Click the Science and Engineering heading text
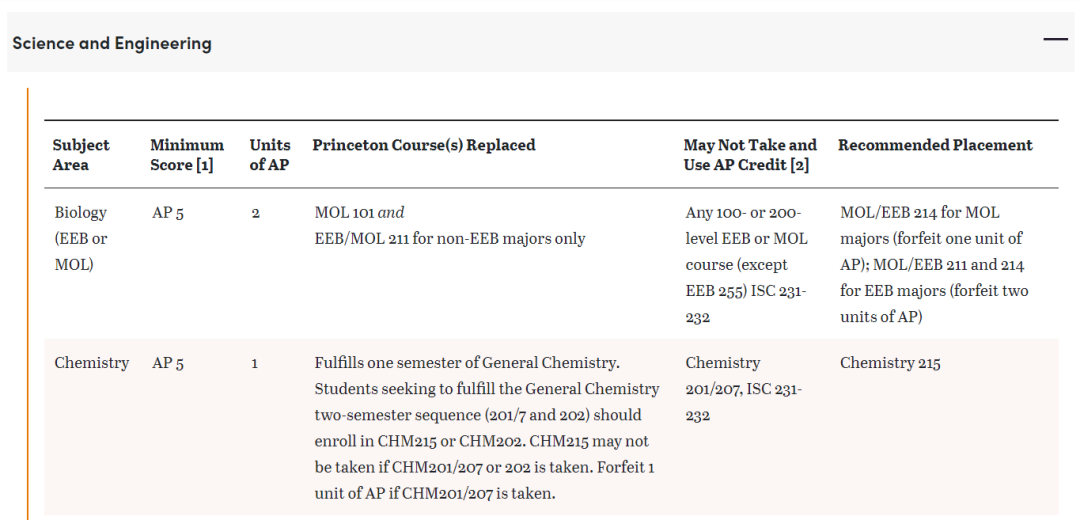This screenshot has height=520, width=1080. [112, 43]
